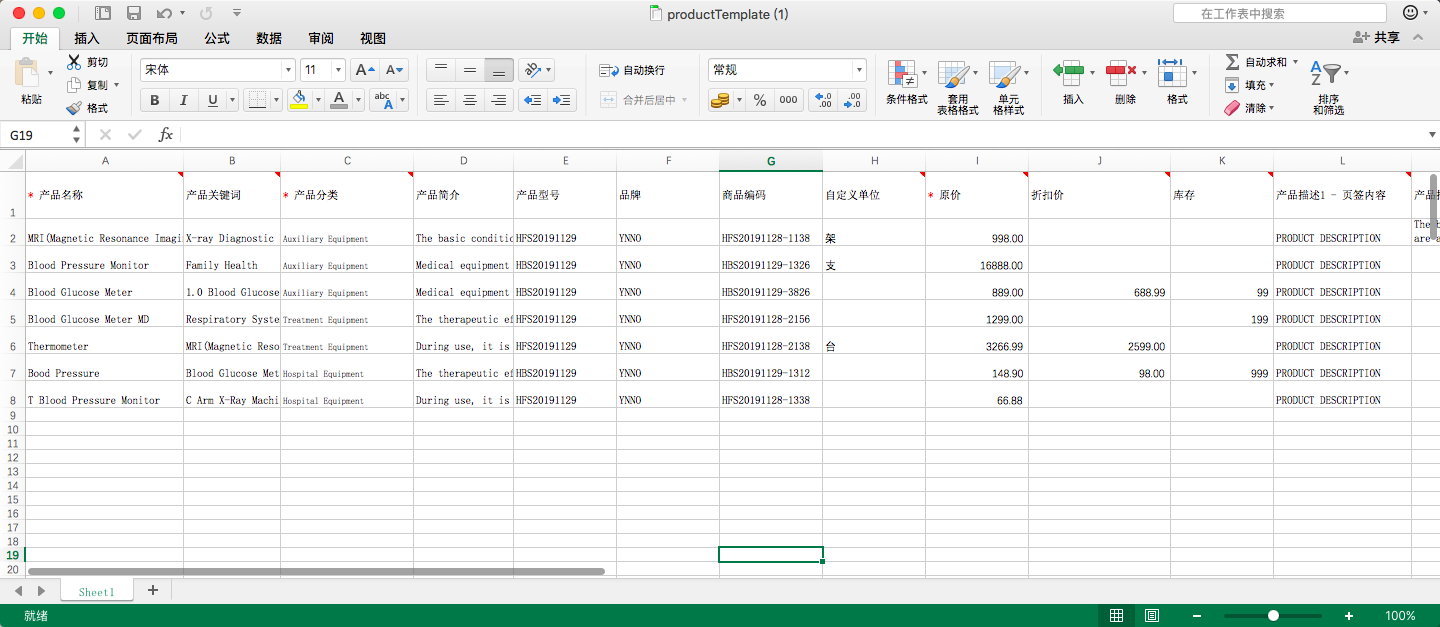Switch to Page Layout view in status bar
Image resolution: width=1440 pixels, height=627 pixels.
1151,616
